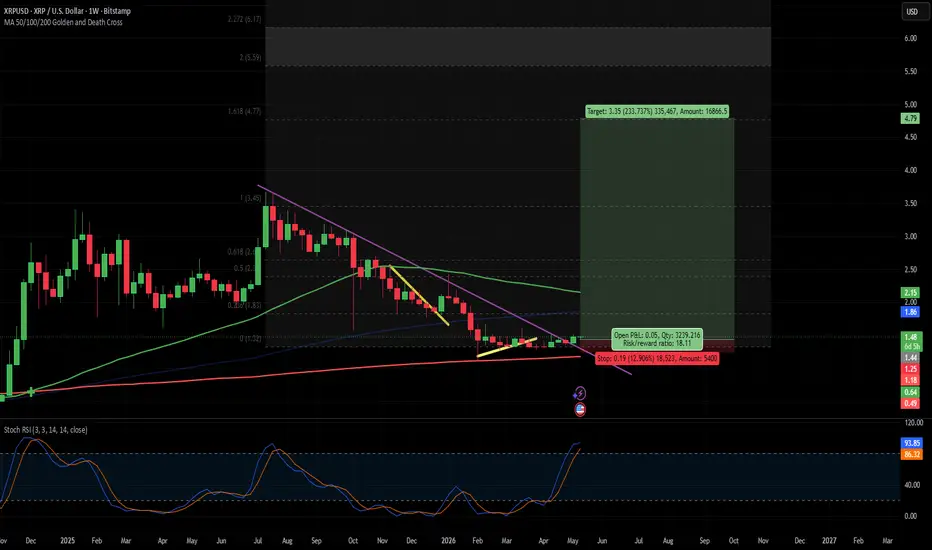Click the 2027 label on time axis

(x=829, y=541)
